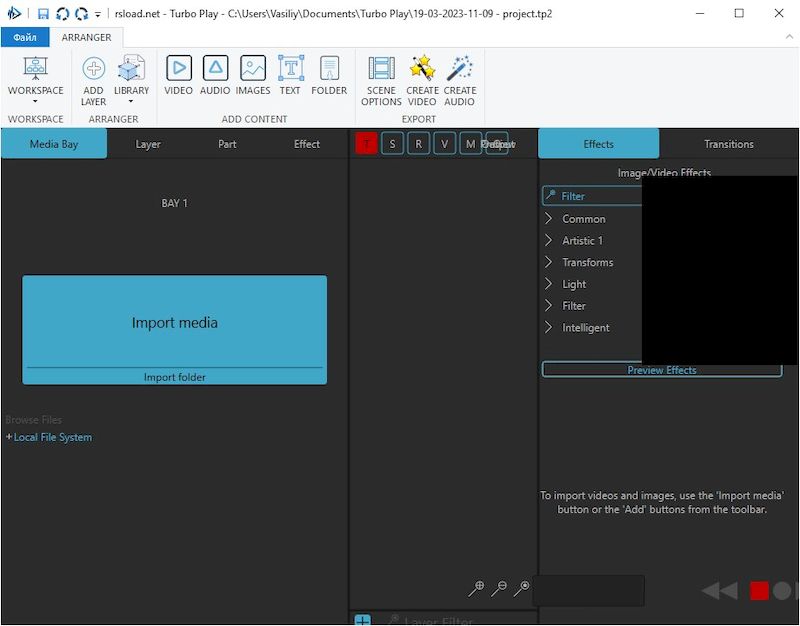
Task: Open the Layer tab
Action: (x=148, y=144)
